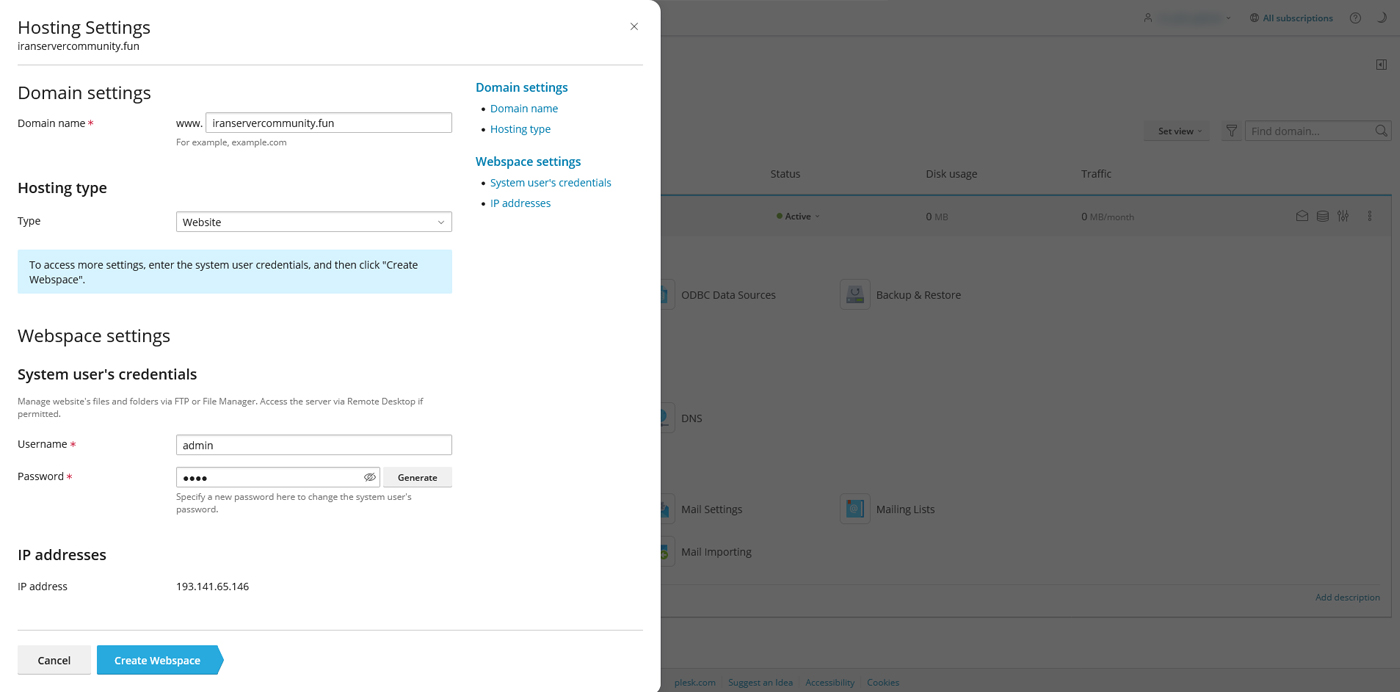Open Hosting Settings via the sliders icon

[x=1343, y=215]
